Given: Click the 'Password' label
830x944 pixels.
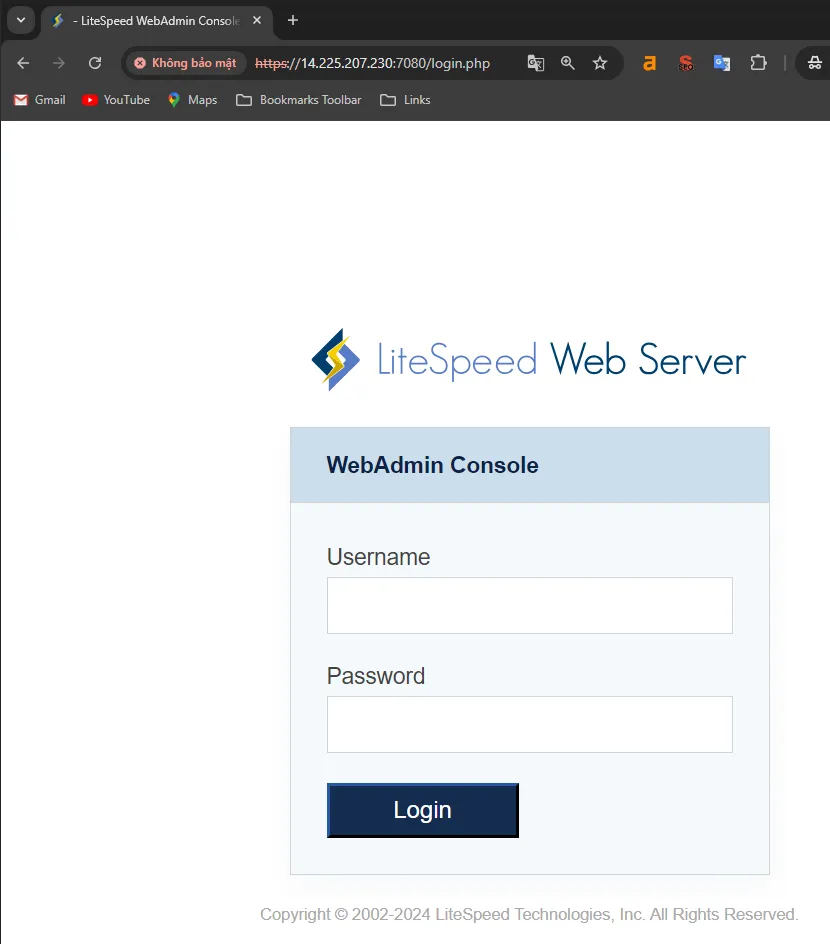Looking at the screenshot, I should 376,676.
